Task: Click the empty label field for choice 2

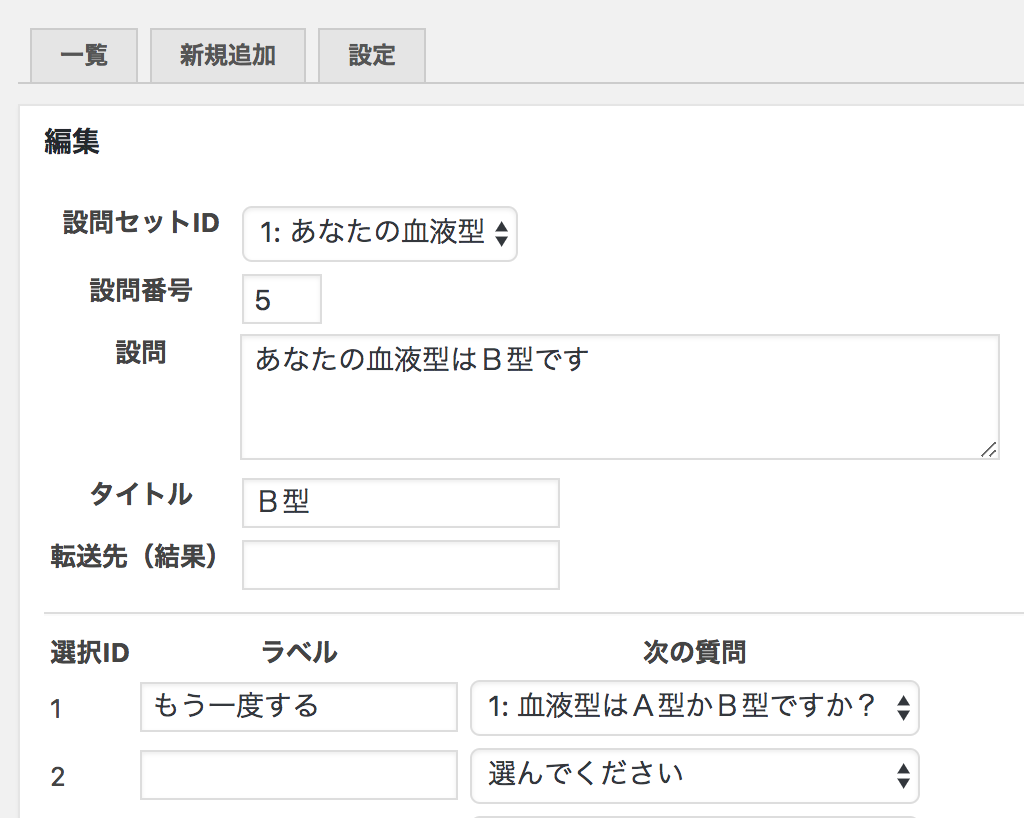Action: 298,775
